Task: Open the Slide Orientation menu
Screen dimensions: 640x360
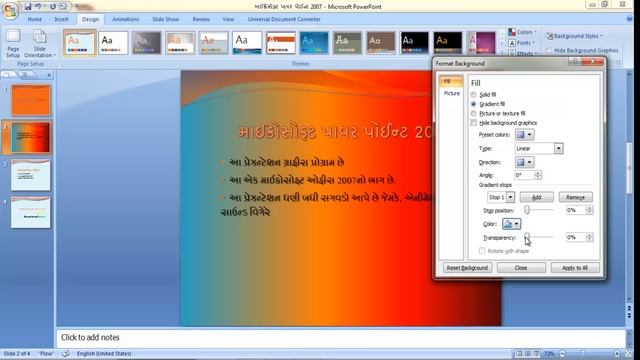Action: click(40, 43)
